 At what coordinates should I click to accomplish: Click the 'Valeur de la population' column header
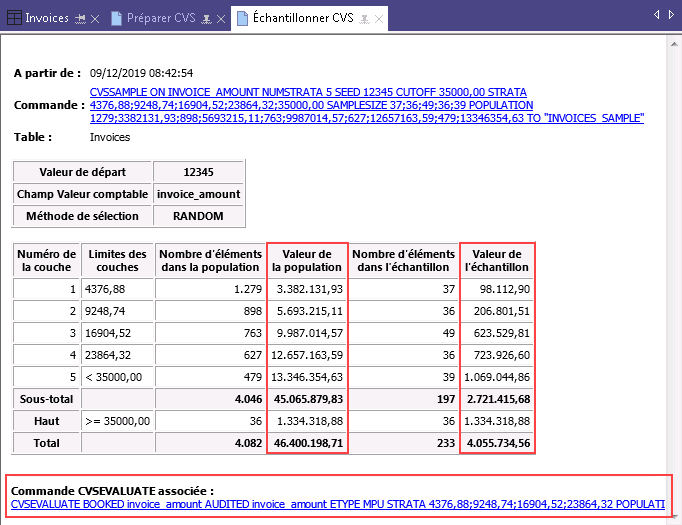307,261
